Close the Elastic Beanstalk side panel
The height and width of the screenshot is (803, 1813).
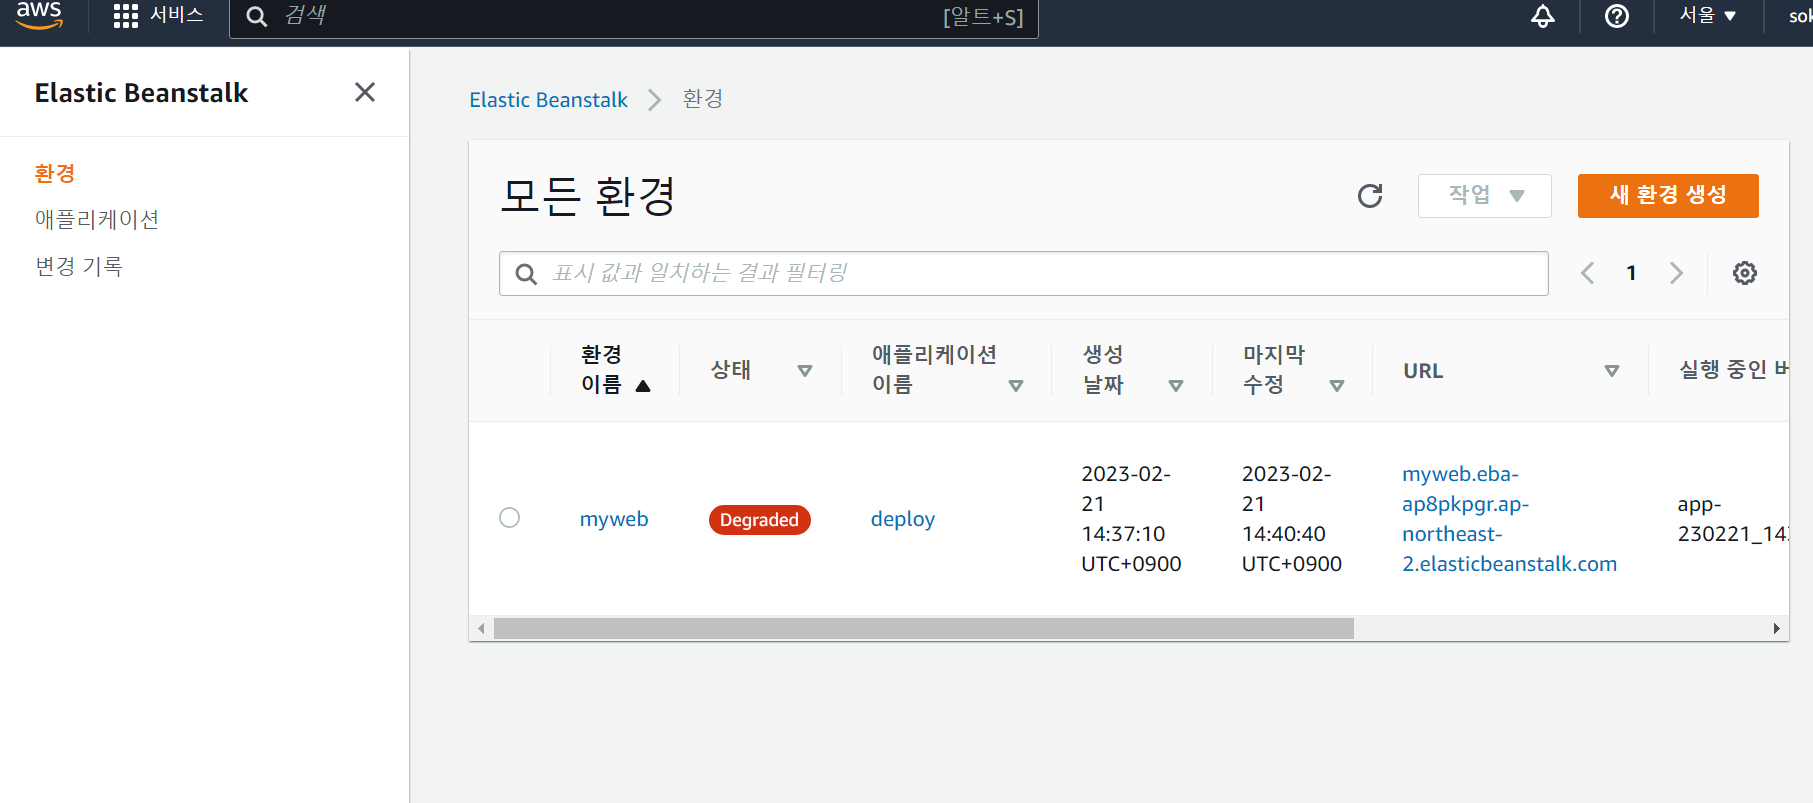coord(365,92)
